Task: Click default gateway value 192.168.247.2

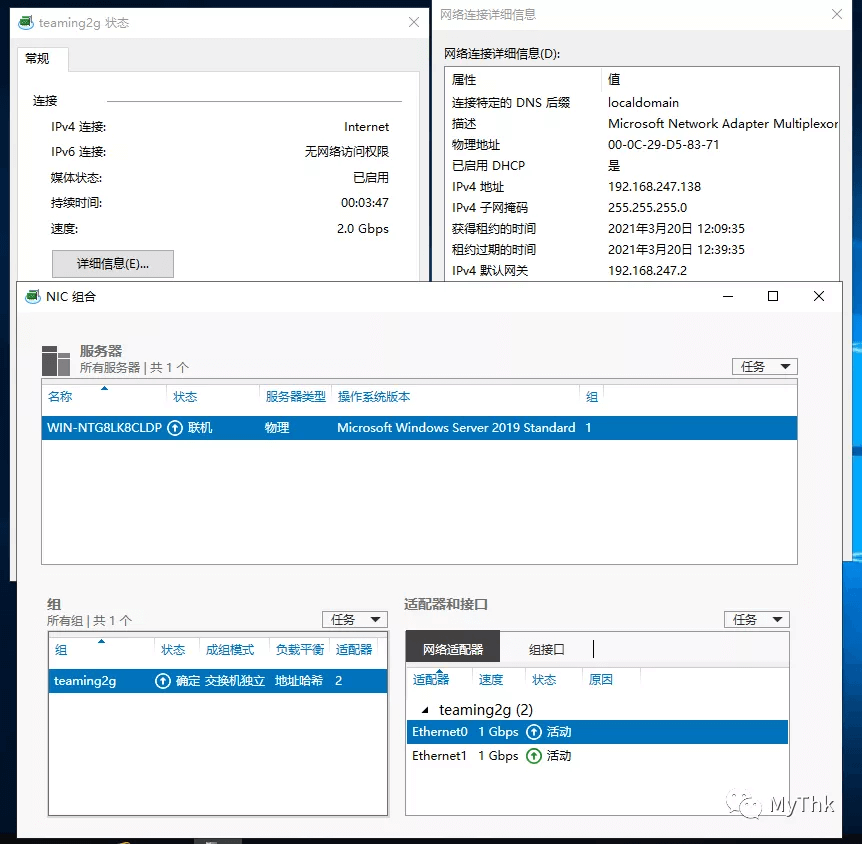Action: click(648, 271)
